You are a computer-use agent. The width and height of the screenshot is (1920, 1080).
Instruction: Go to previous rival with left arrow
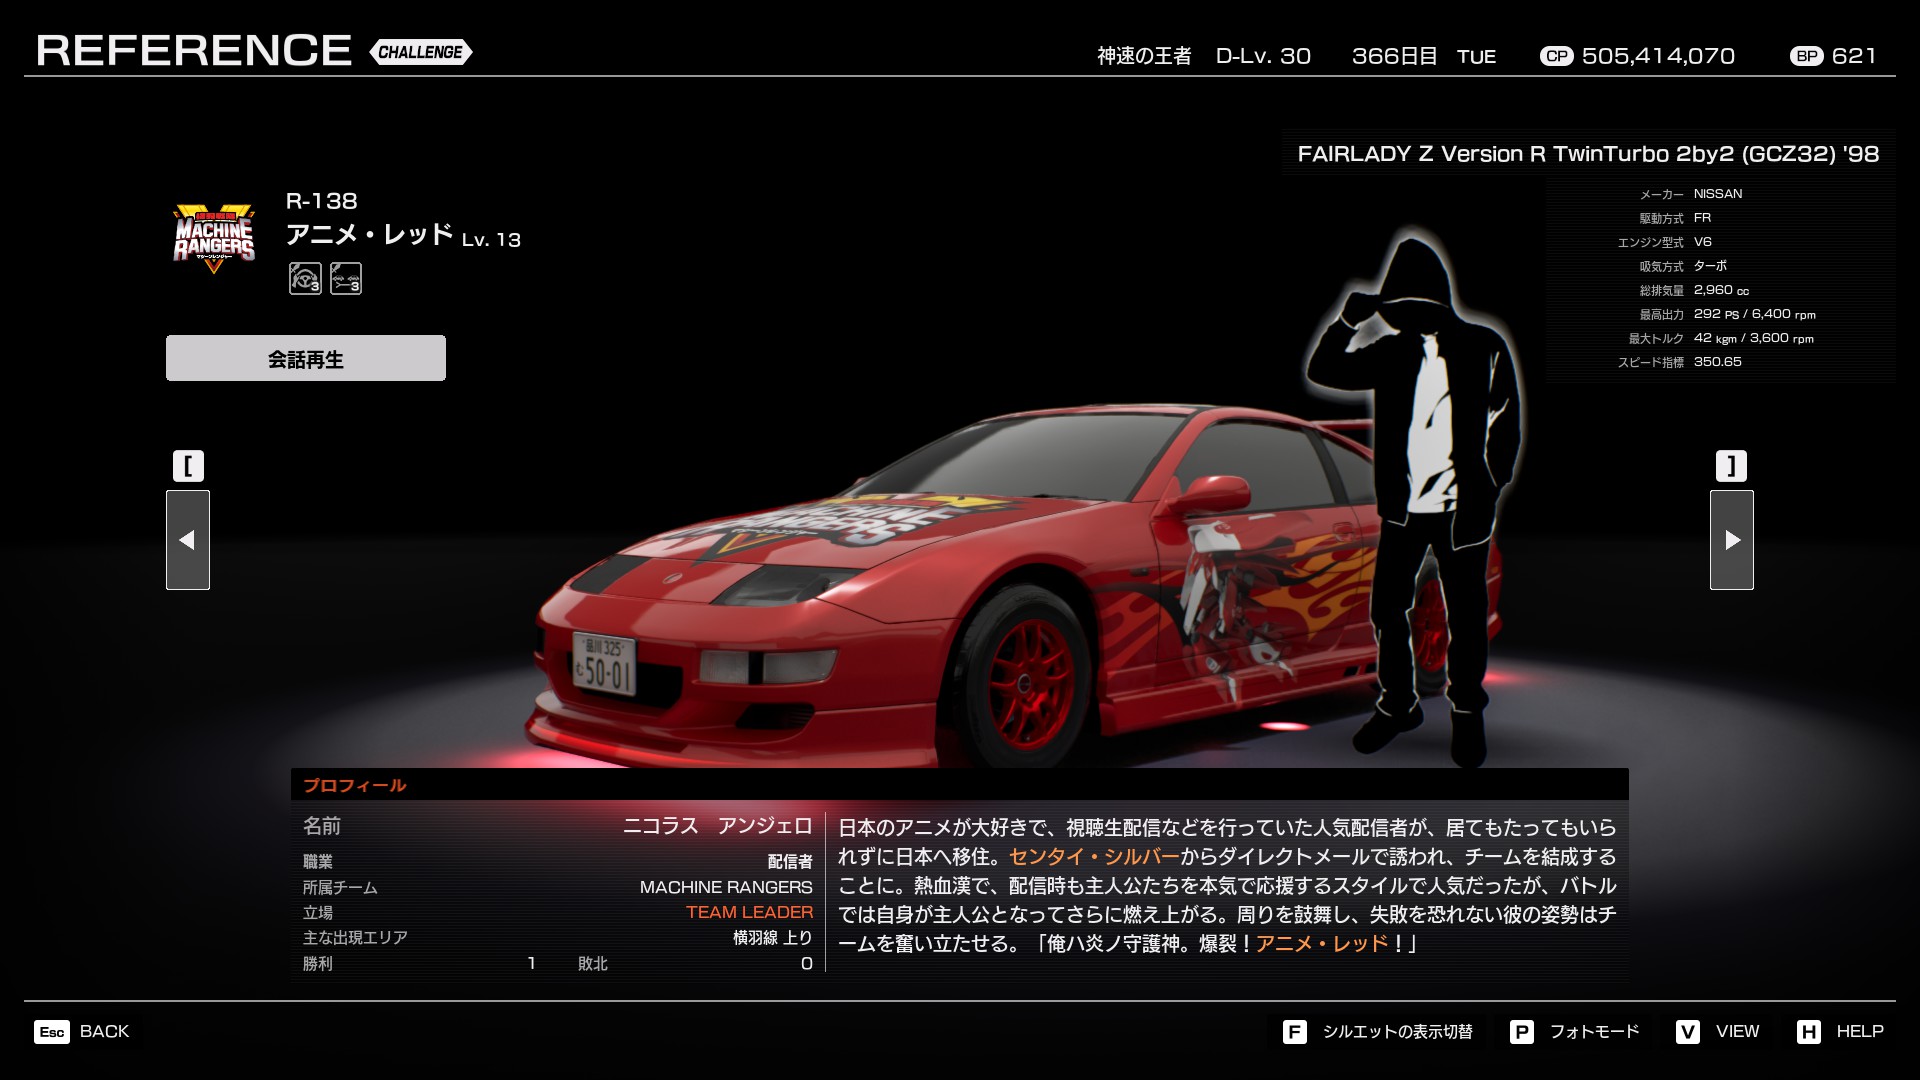(x=188, y=540)
